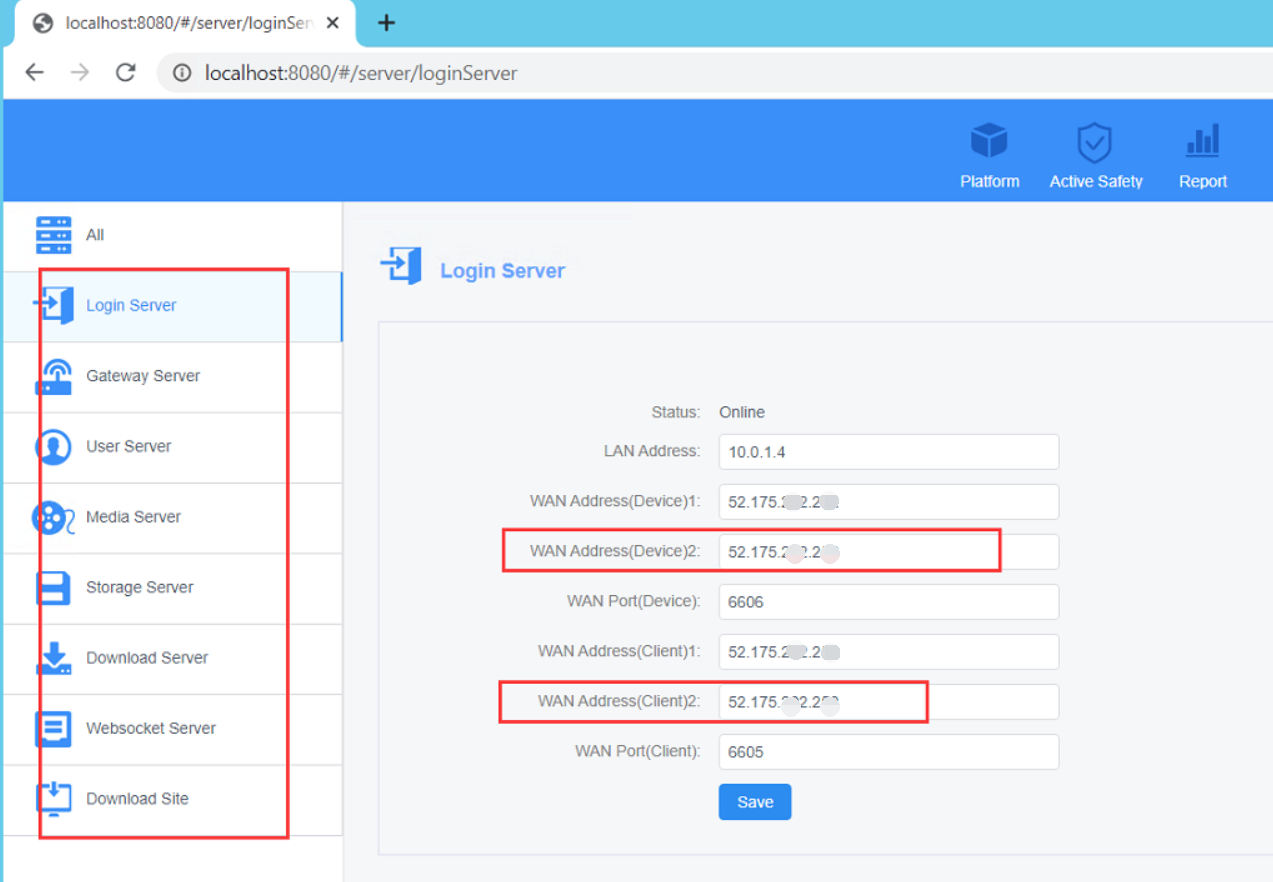Click the Download Server arrow icon
The height and width of the screenshot is (882, 1273).
click(x=54, y=658)
